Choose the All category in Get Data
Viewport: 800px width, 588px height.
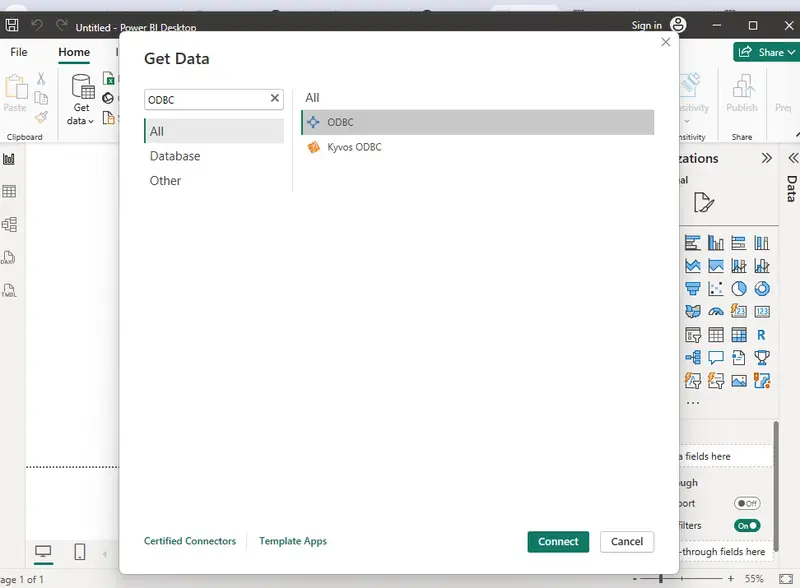pyautogui.click(x=214, y=131)
